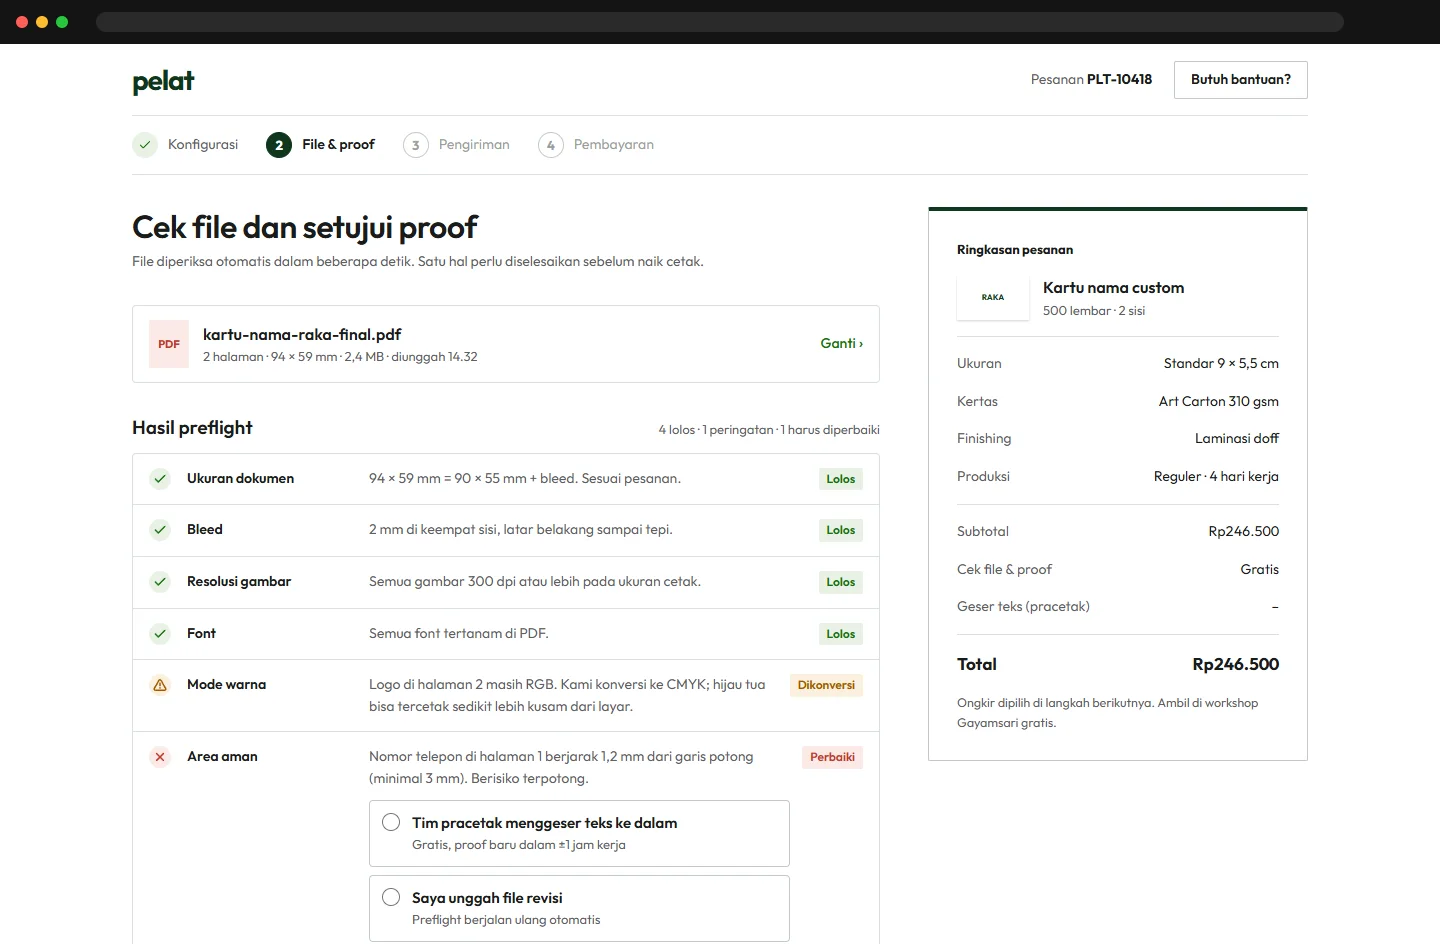Click the order number PLT-10418
The height and width of the screenshot is (944, 1440).
[x=1119, y=80]
